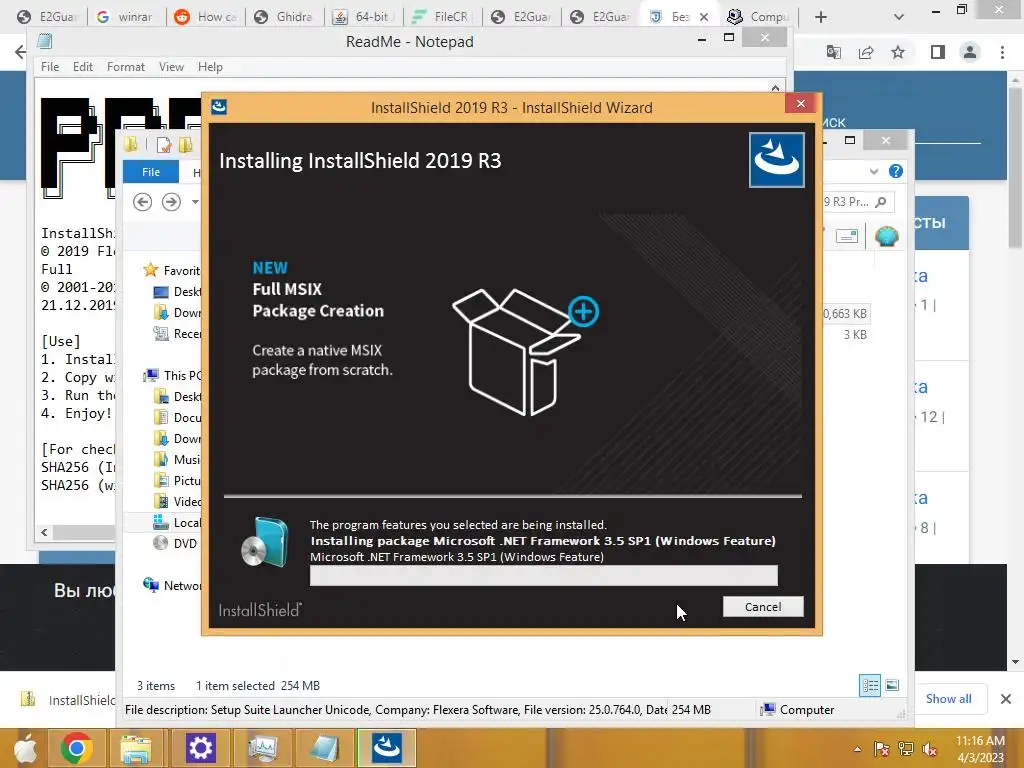Close the Chrome downloads bar
Viewport: 1024px width, 768px height.
(1006, 699)
